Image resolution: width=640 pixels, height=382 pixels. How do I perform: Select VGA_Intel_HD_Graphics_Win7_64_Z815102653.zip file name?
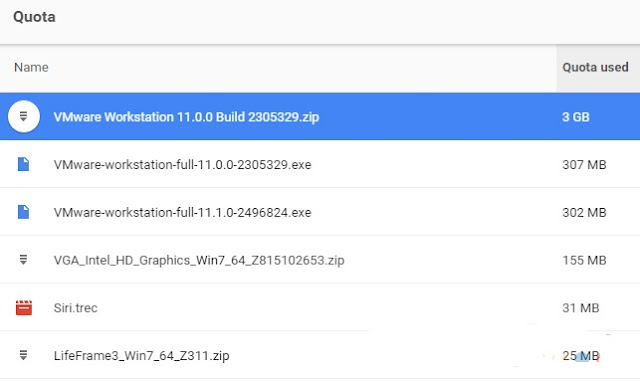pos(199,260)
